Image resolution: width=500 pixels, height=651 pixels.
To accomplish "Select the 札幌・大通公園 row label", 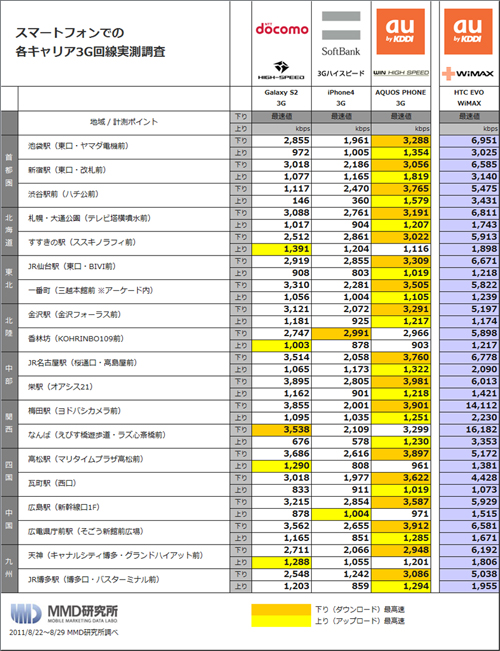I will click(x=90, y=218).
